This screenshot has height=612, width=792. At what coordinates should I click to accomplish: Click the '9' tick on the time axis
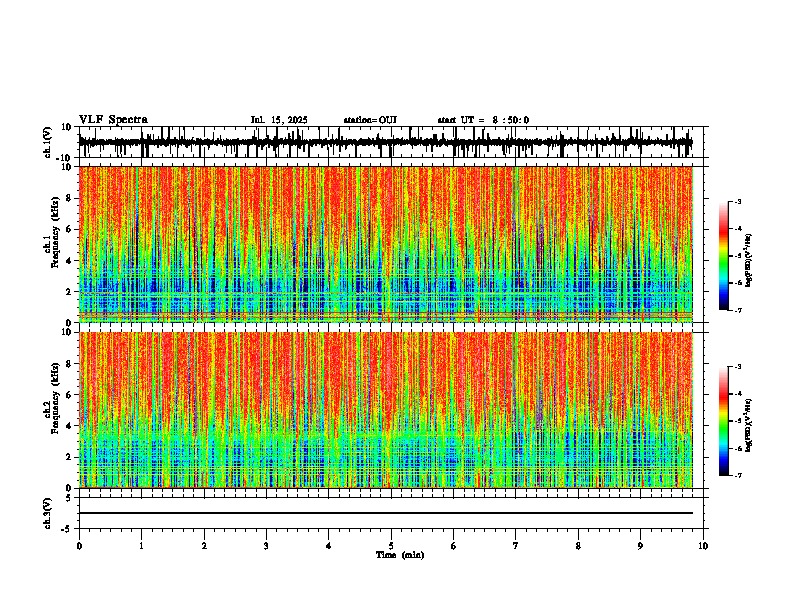click(640, 546)
